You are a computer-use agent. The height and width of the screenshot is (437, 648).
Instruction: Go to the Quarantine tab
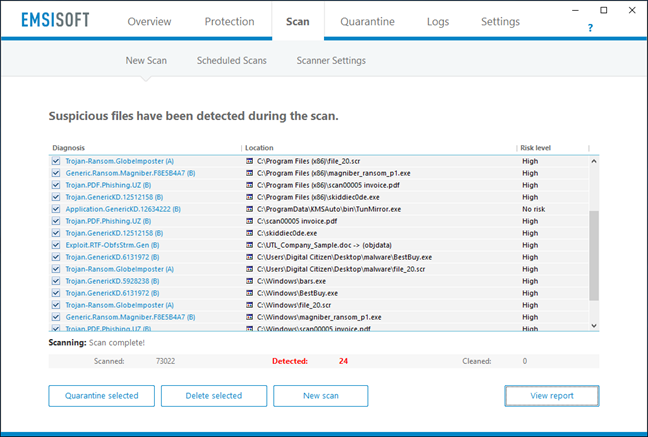[367, 21]
